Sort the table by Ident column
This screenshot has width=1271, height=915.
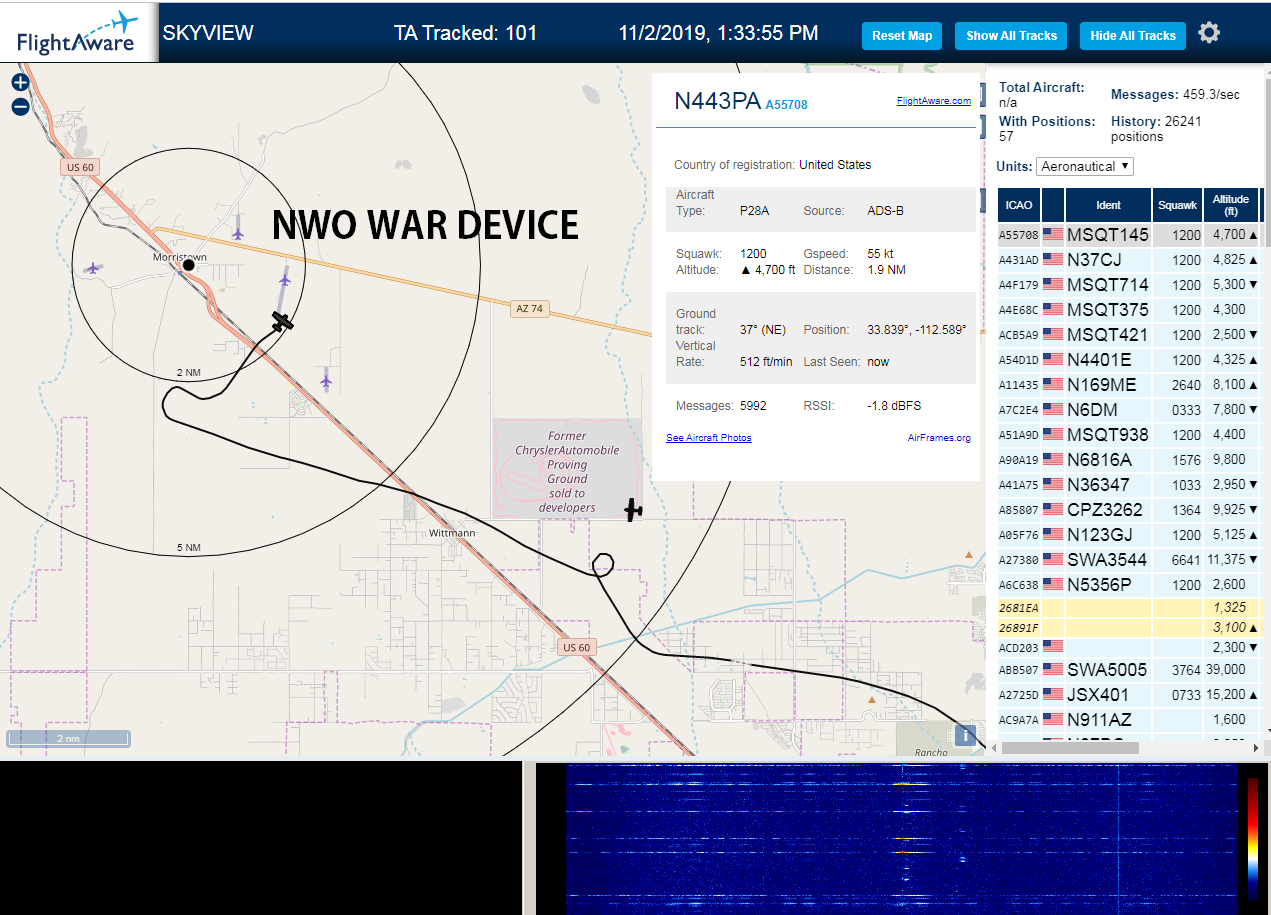coord(1108,205)
